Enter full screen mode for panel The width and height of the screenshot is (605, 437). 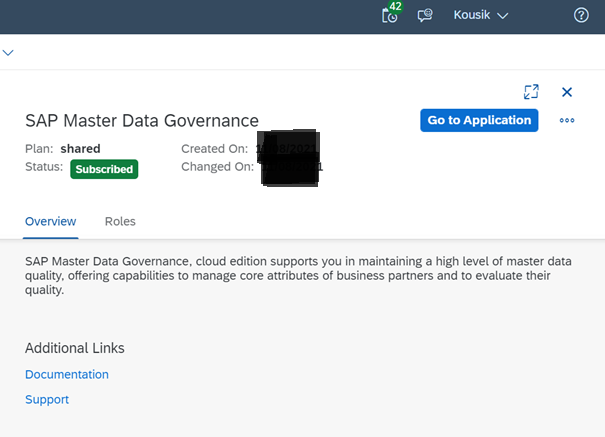[531, 92]
